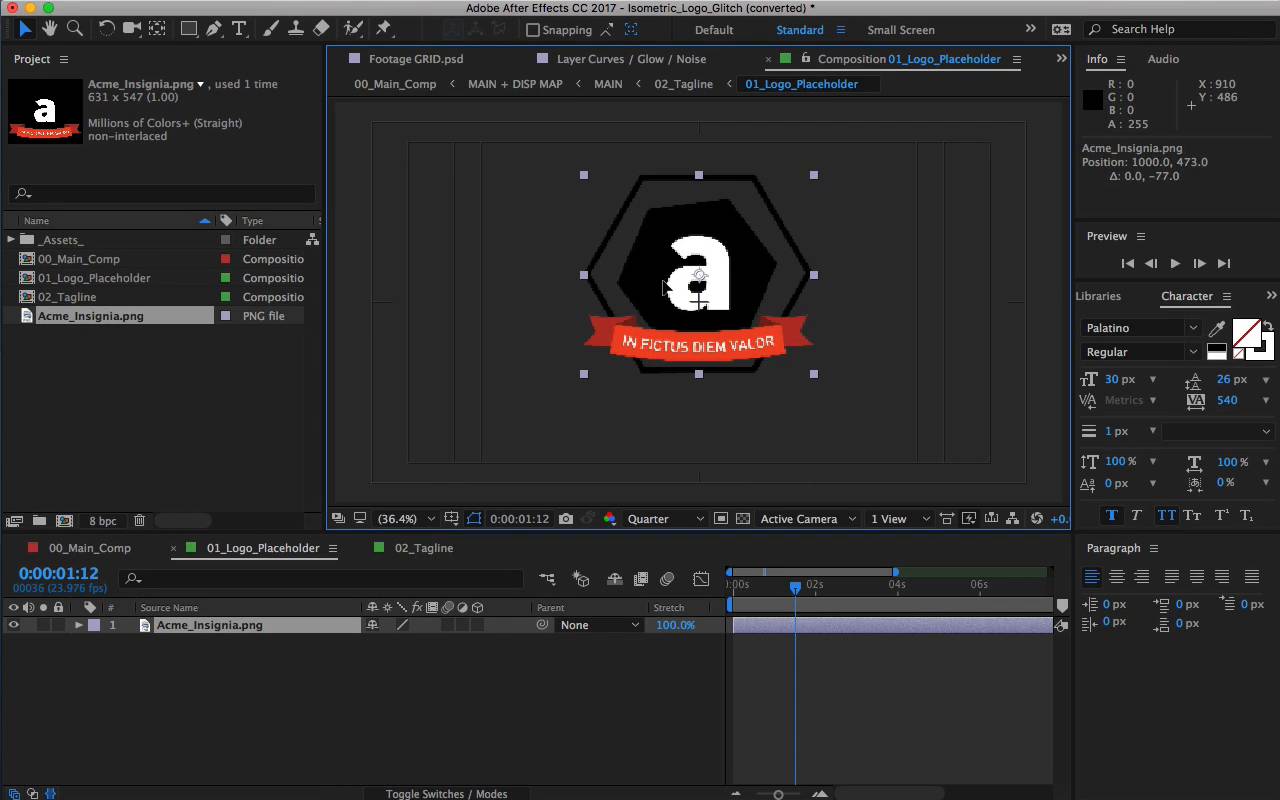Open Palatino font family dropdown
The image size is (1280, 800).
[1140, 328]
